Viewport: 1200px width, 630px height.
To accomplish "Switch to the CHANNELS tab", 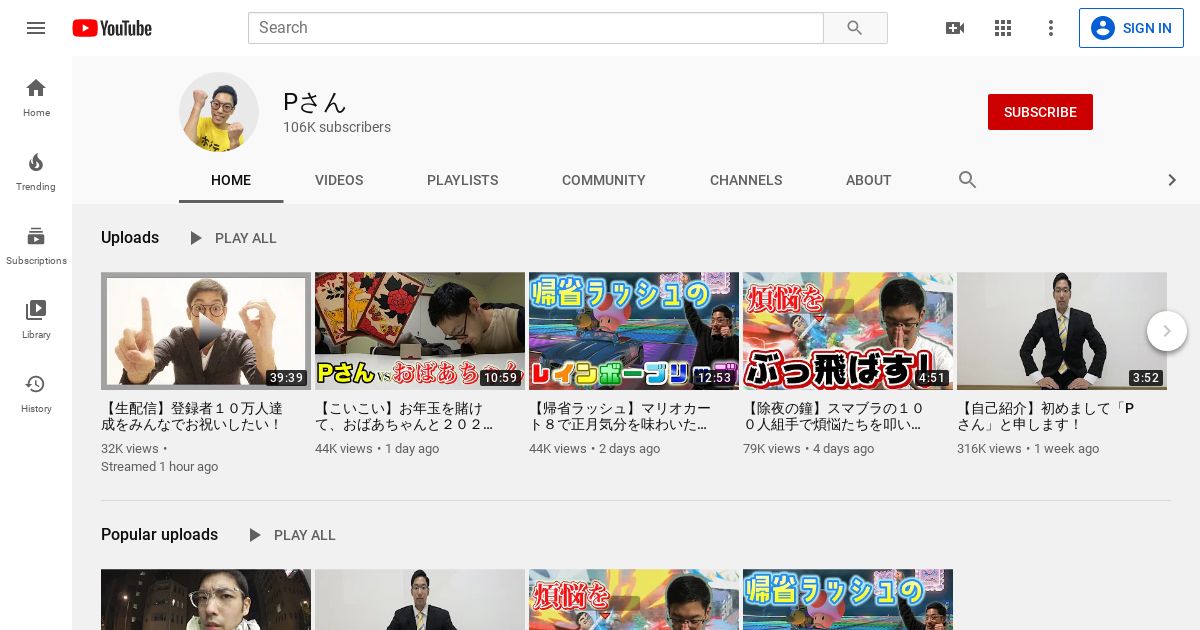I will click(746, 180).
